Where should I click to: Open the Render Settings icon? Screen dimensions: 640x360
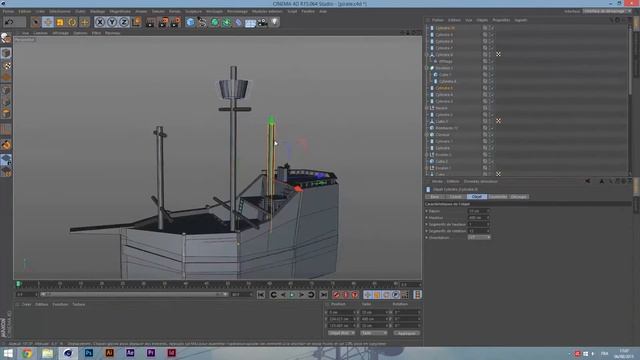176,22
